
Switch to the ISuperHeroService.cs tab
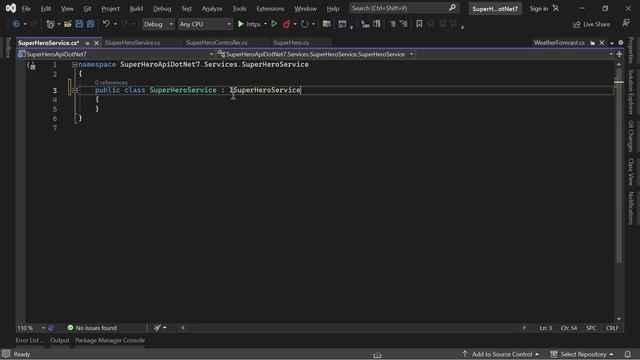(x=133, y=42)
